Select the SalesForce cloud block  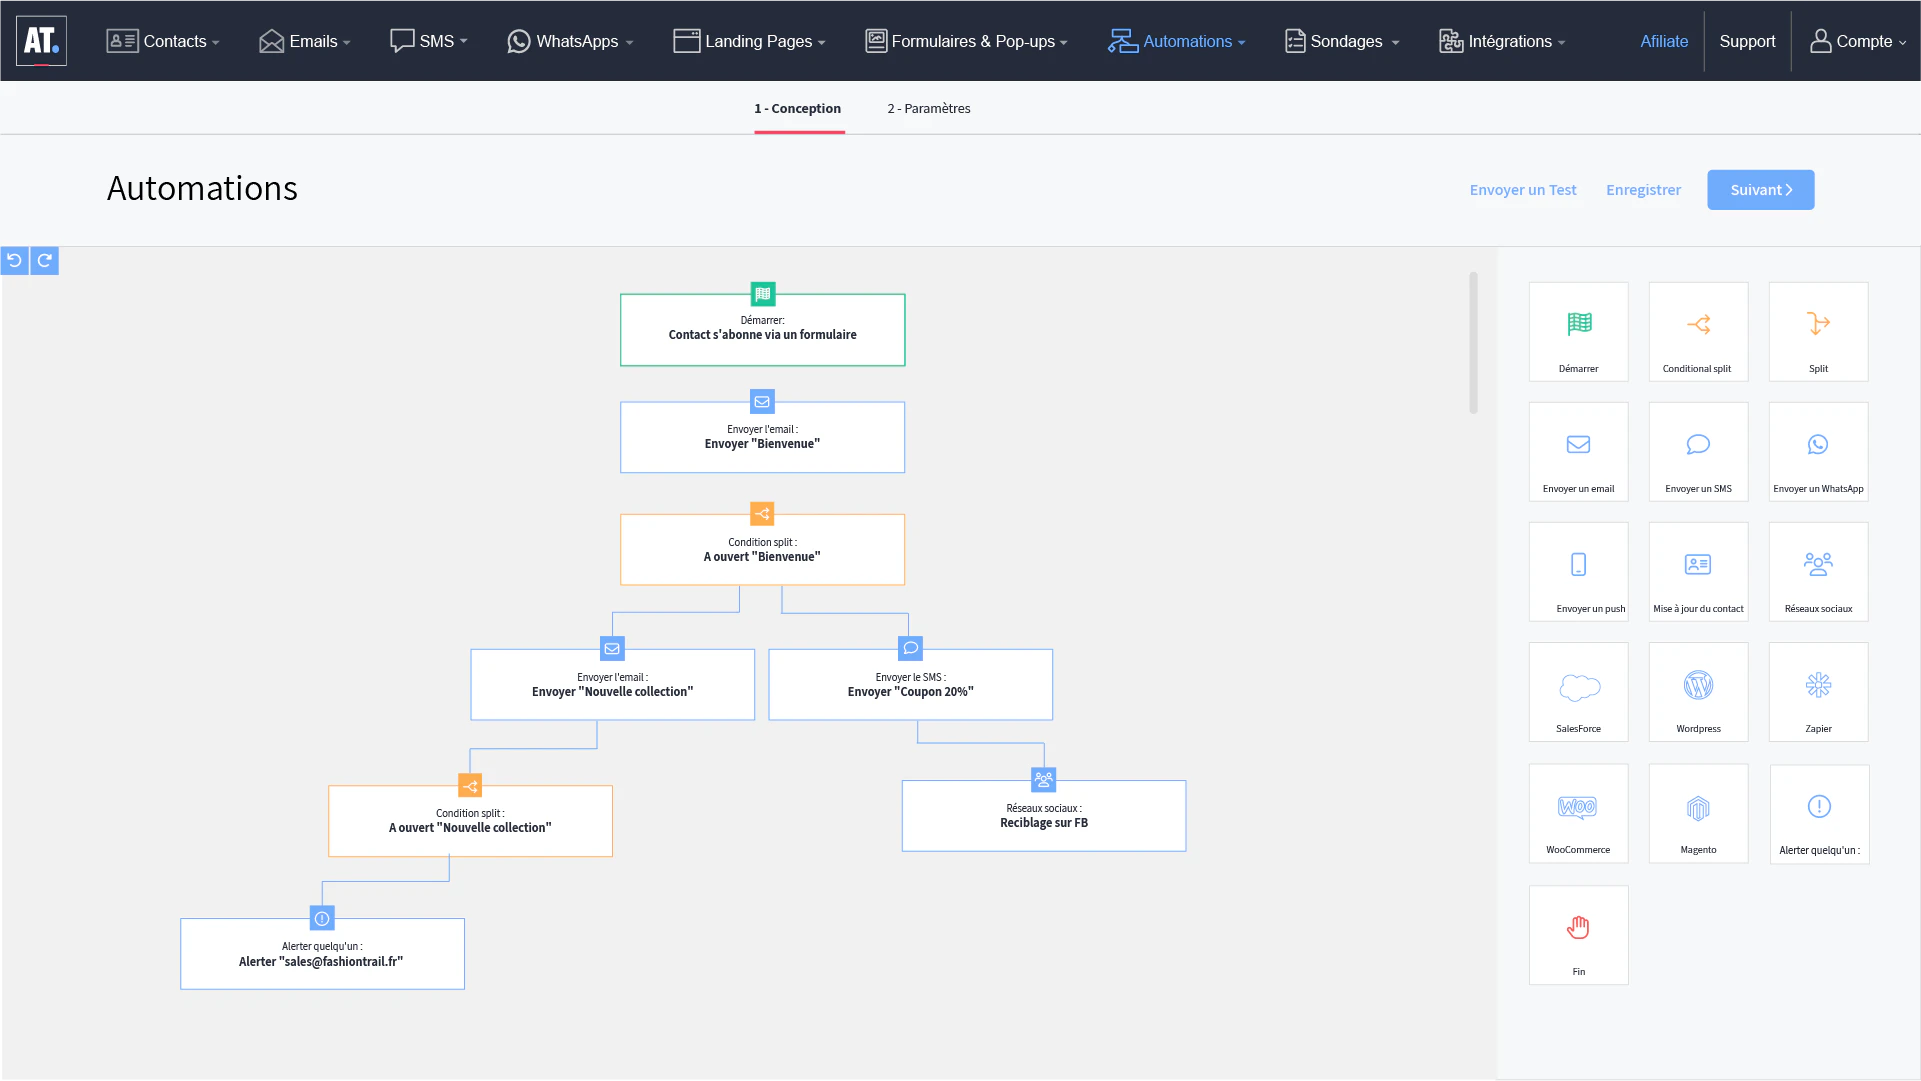[x=1579, y=692]
